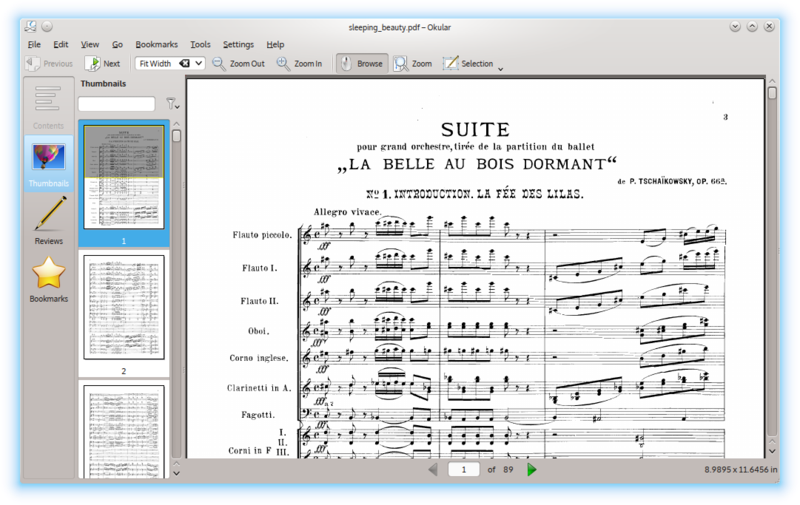
Task: Open the View menu
Action: coord(90,44)
